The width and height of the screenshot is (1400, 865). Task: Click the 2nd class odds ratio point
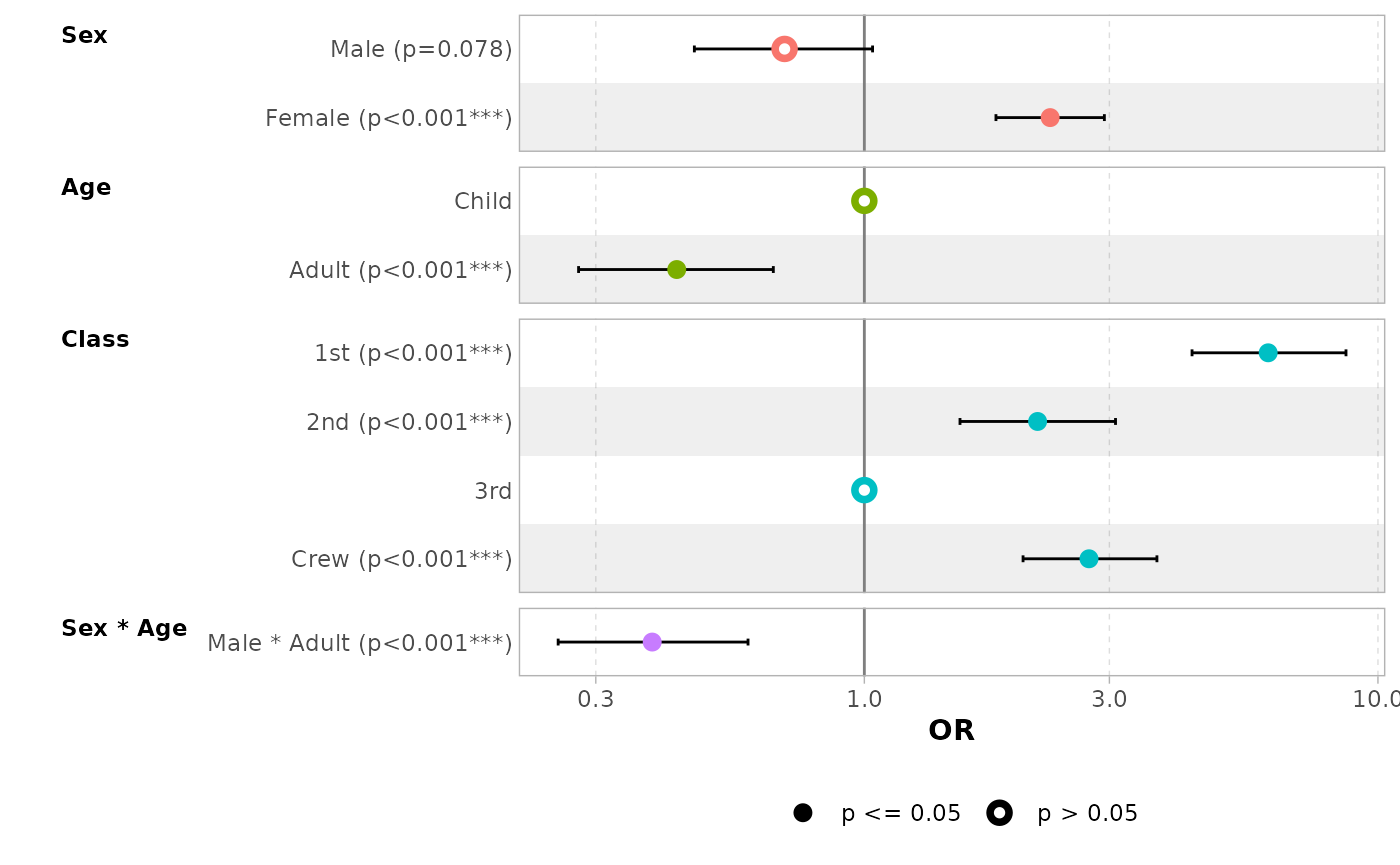click(1037, 422)
